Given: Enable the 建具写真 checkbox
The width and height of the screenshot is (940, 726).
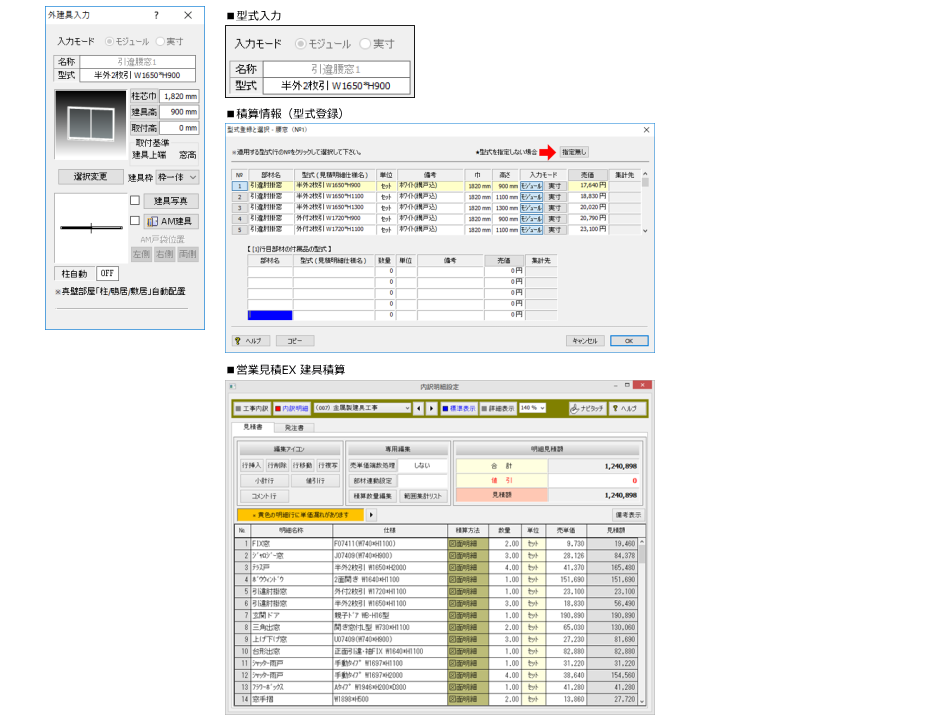Looking at the screenshot, I should coord(135,201).
